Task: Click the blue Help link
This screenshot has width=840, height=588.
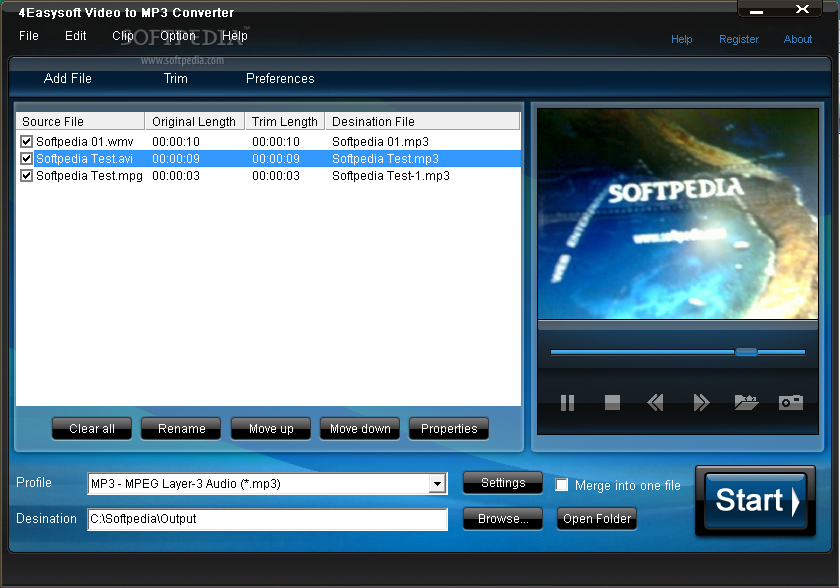Action: [681, 39]
